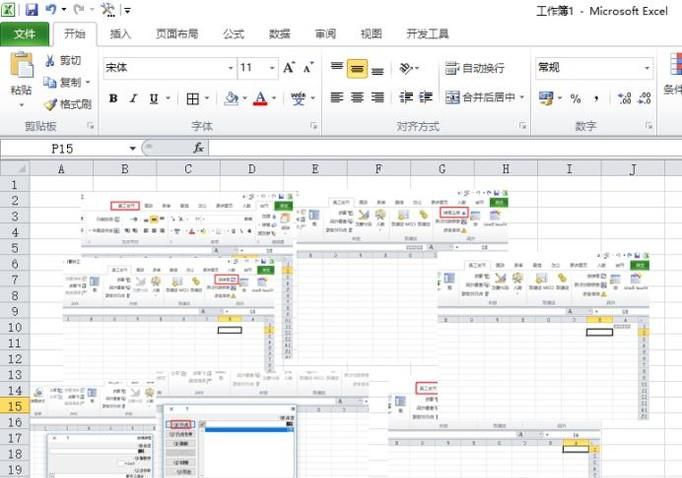The height and width of the screenshot is (478, 682).
Task: Open the 常规 number format dropdown
Action: [x=647, y=68]
